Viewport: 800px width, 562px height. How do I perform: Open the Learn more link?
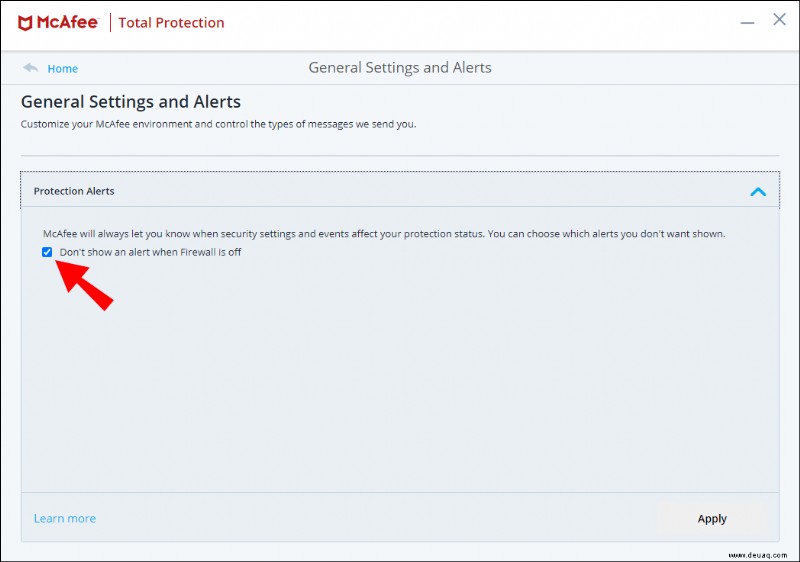[x=65, y=519]
